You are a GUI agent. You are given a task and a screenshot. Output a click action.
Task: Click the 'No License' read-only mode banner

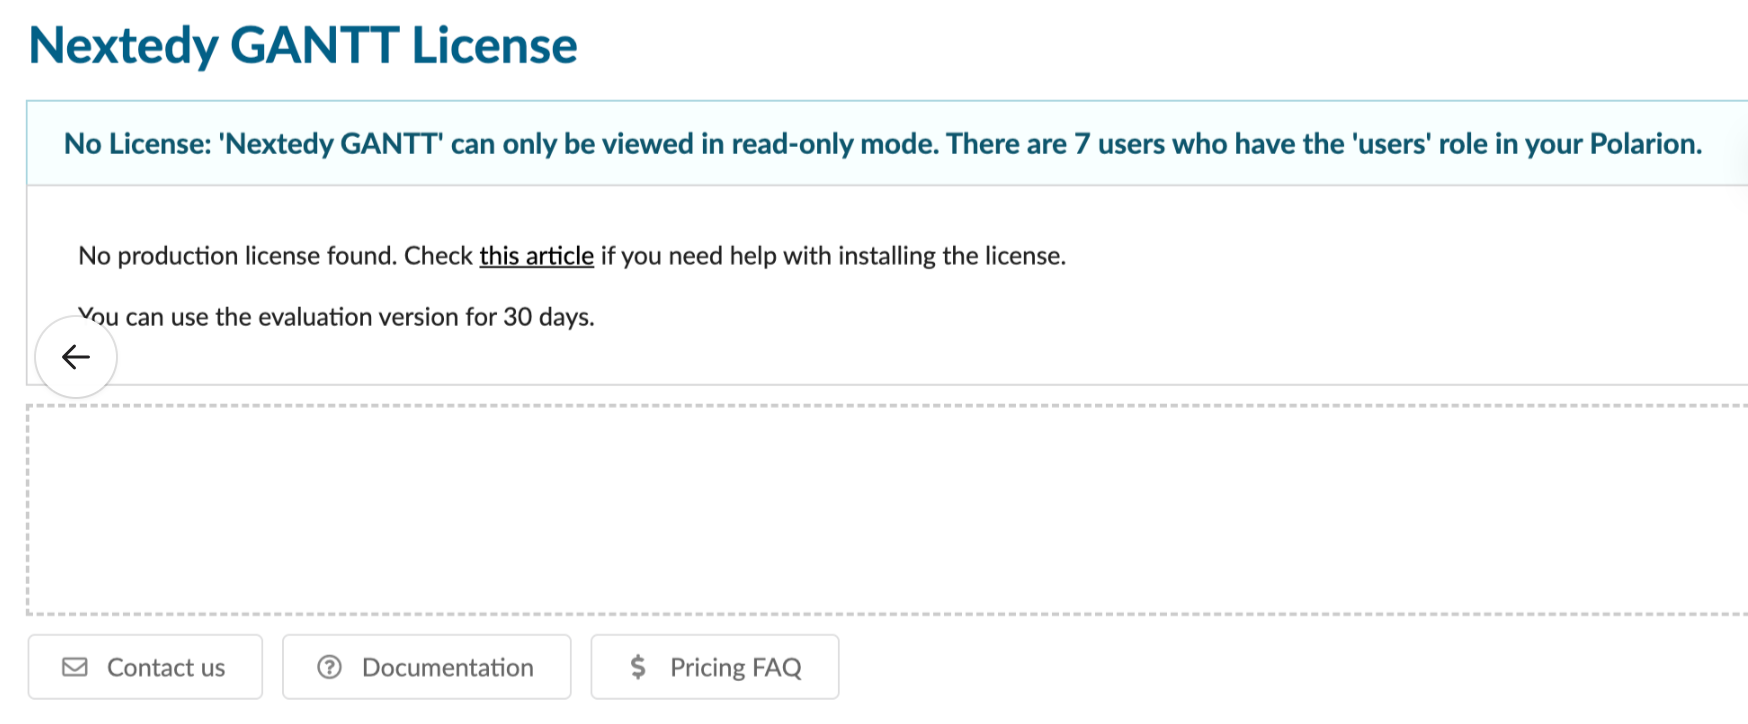[x=887, y=143]
